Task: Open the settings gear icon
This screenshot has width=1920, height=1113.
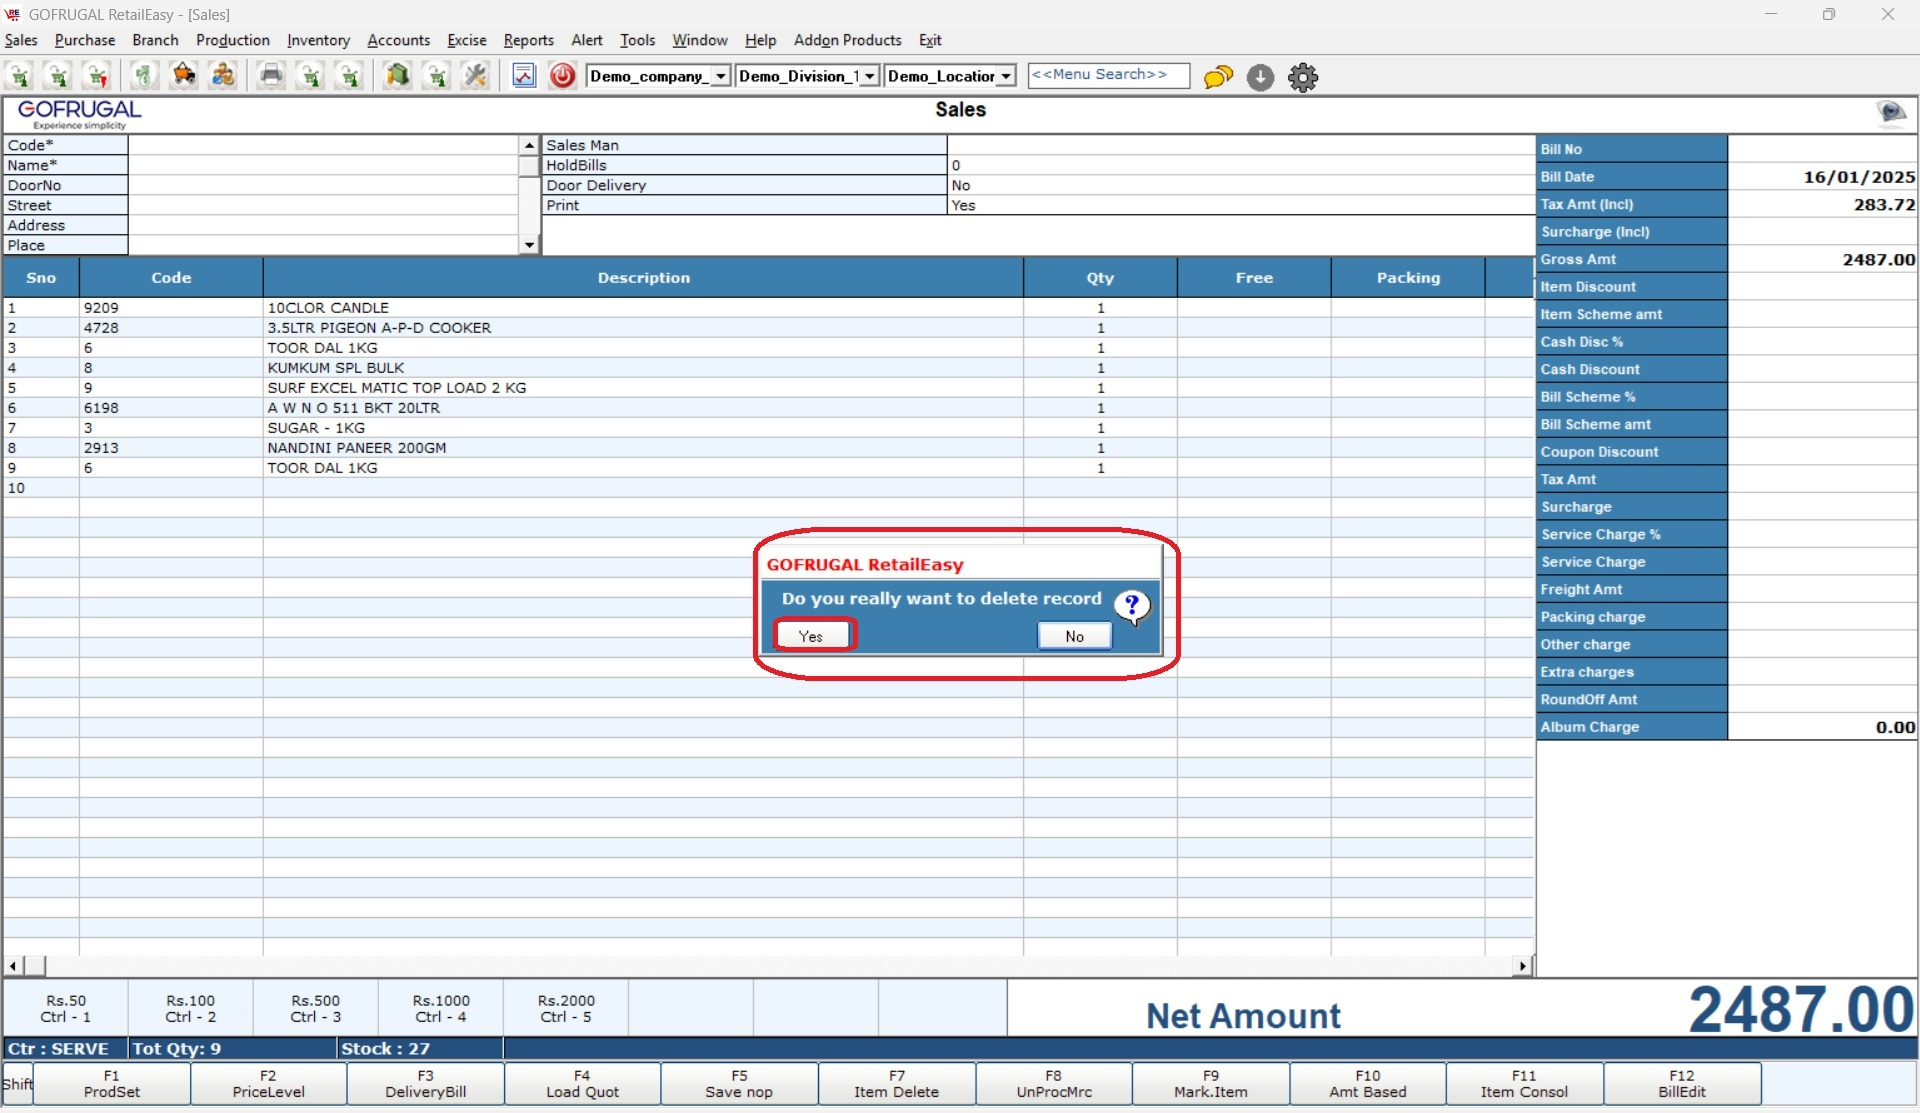Action: click(x=1303, y=77)
